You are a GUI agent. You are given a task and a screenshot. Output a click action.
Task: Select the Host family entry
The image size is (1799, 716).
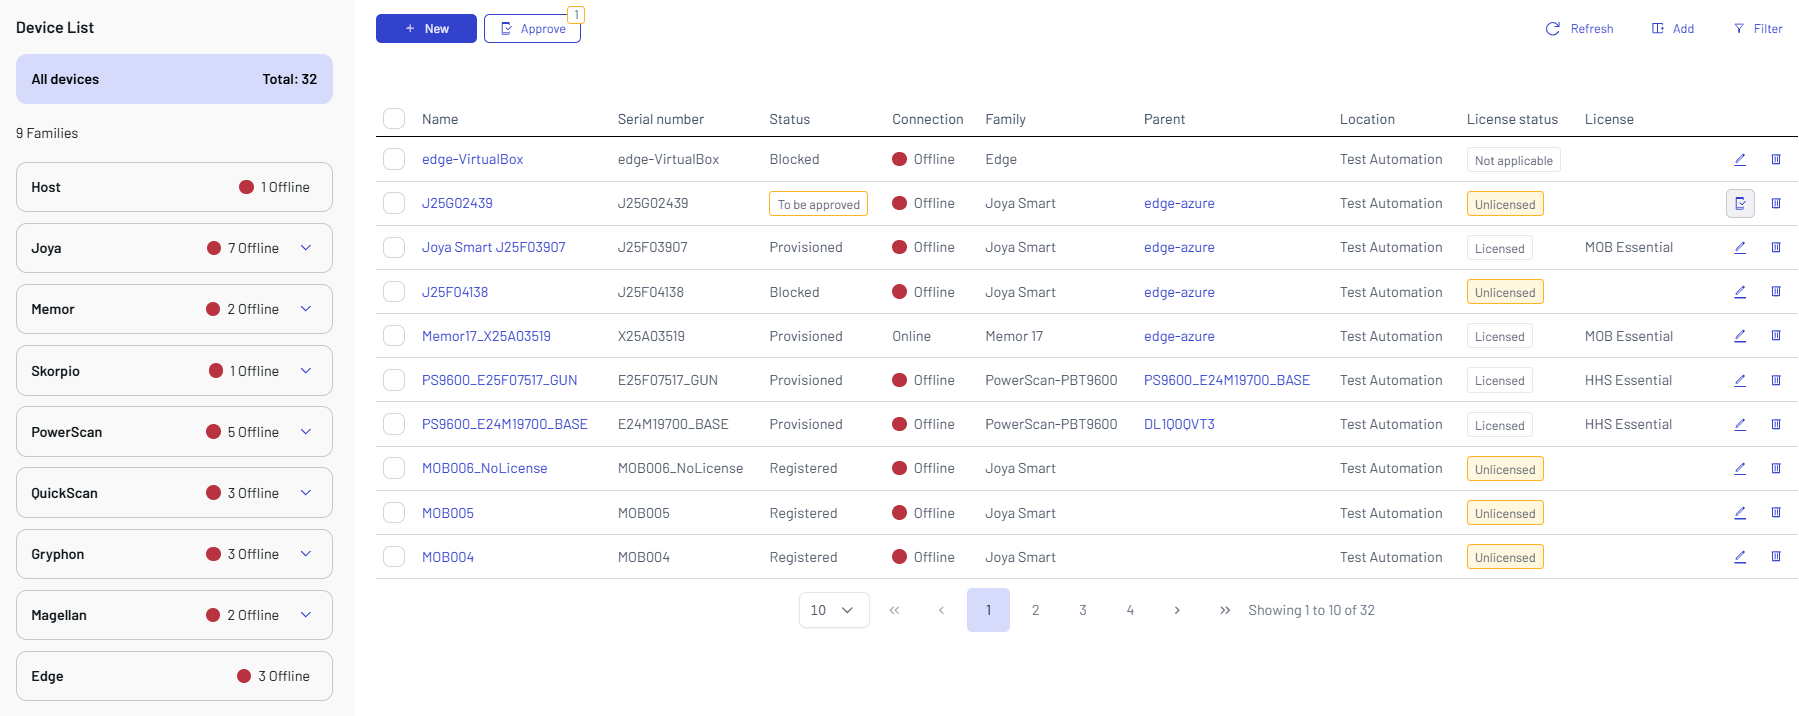(174, 187)
